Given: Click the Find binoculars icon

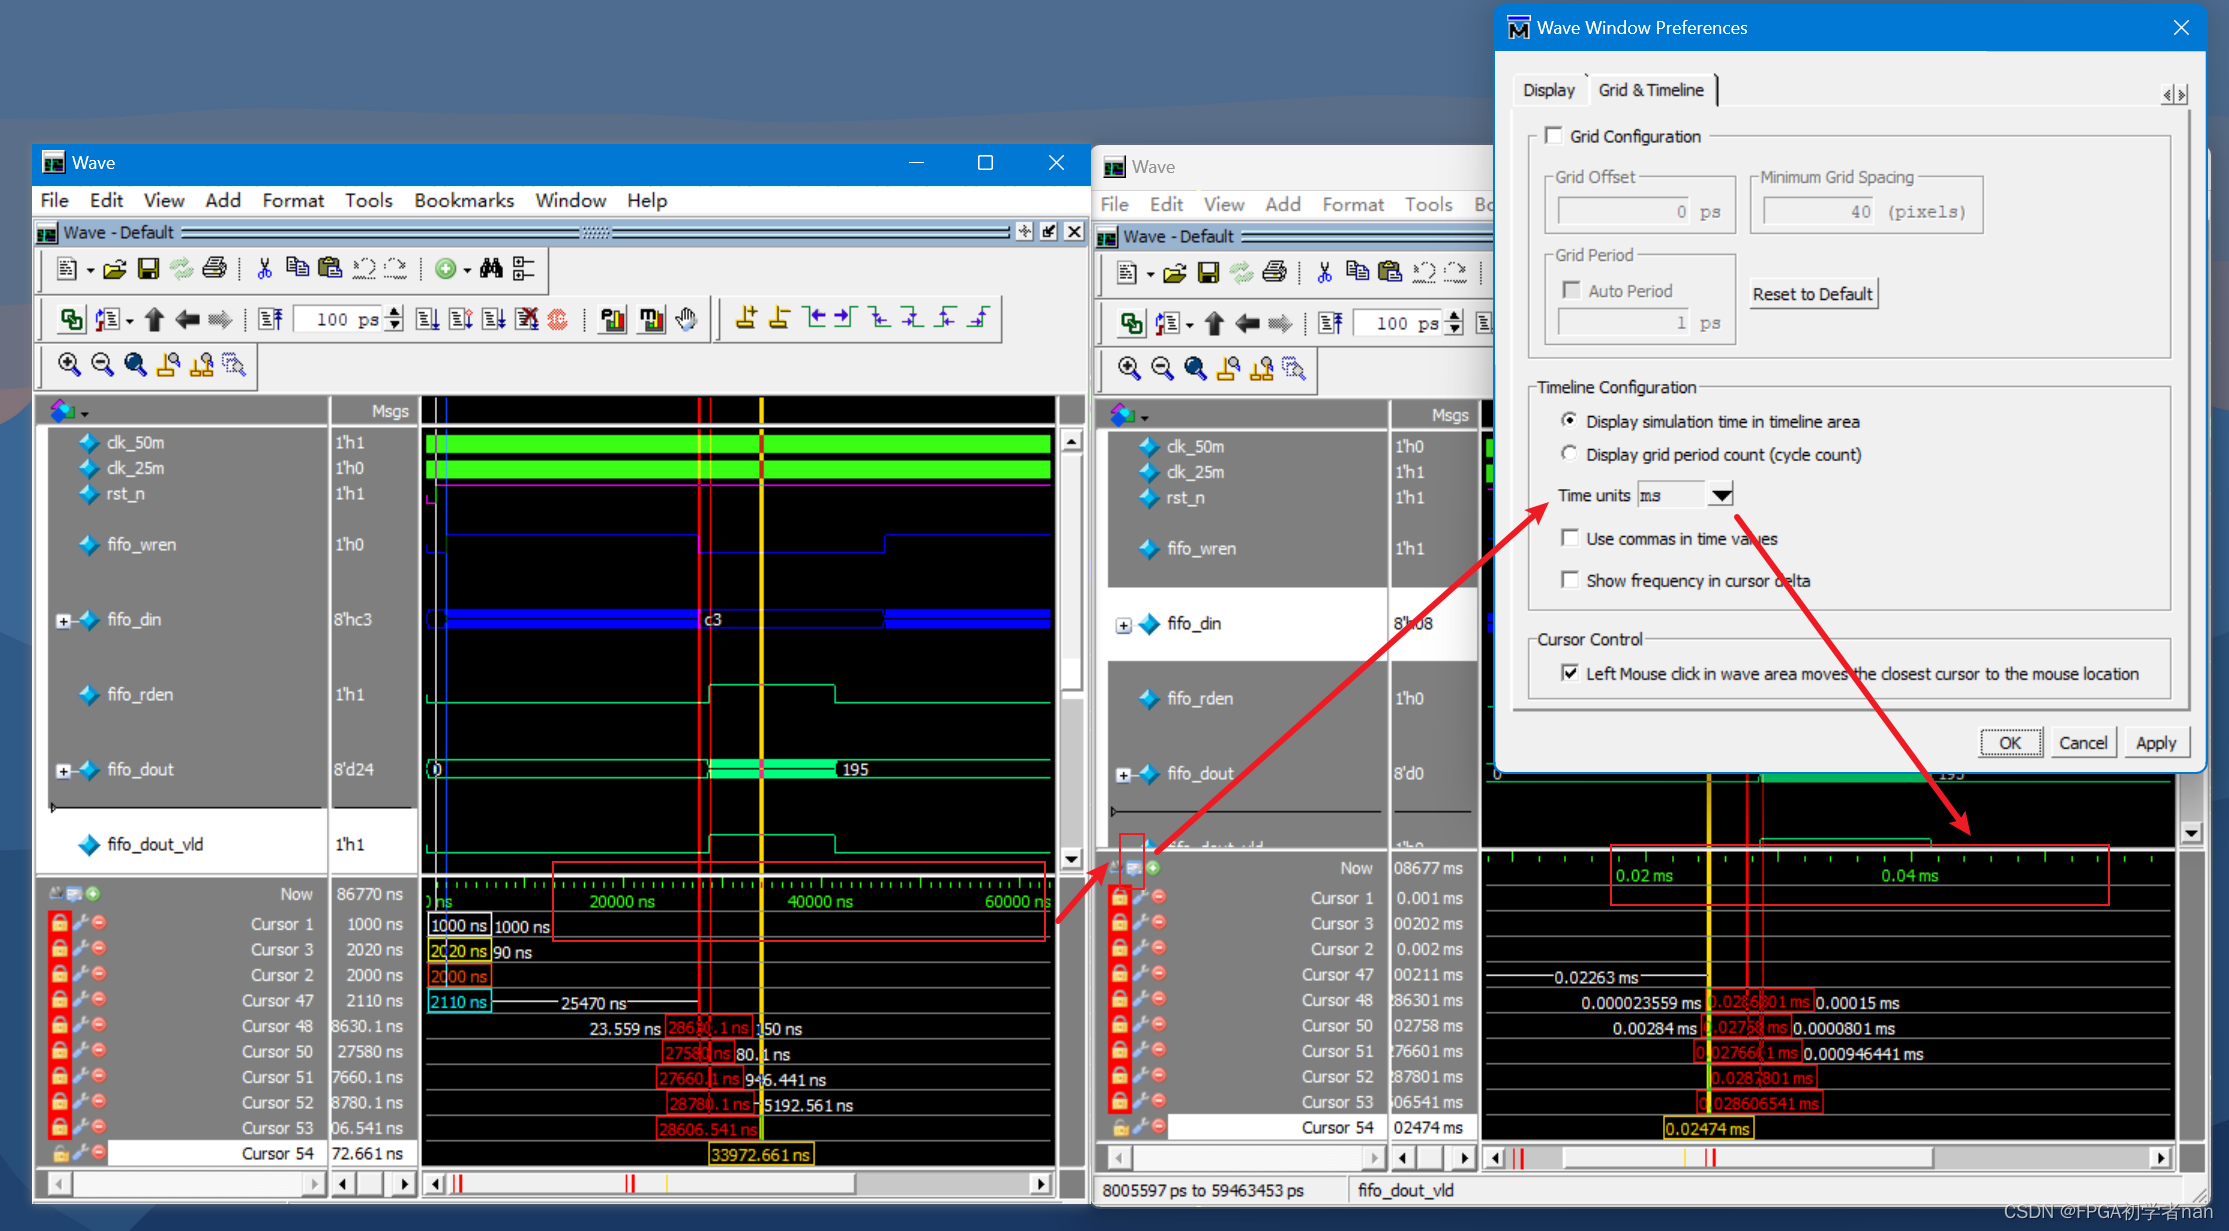Looking at the screenshot, I should click(x=491, y=268).
